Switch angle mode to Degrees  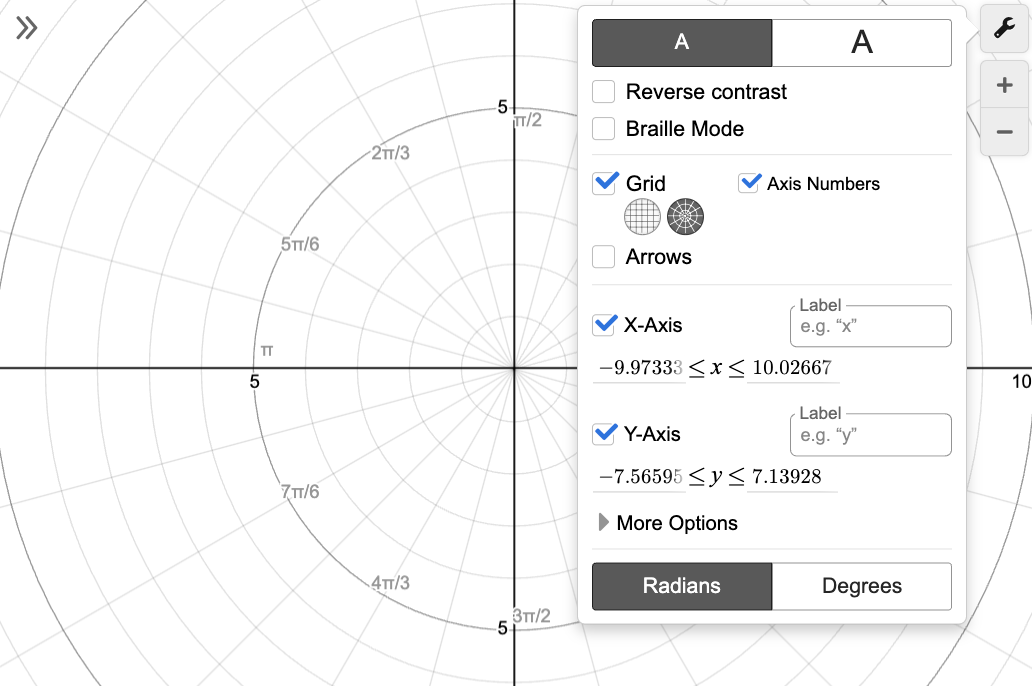point(861,586)
